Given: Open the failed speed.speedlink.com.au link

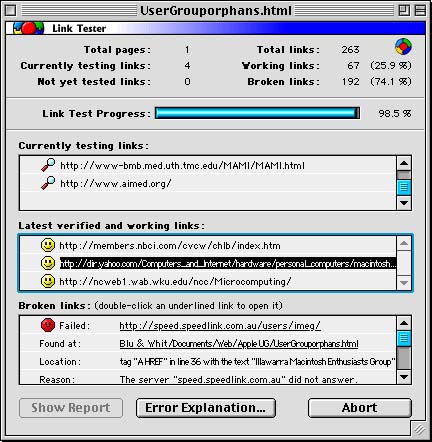Looking at the screenshot, I should point(220,326).
